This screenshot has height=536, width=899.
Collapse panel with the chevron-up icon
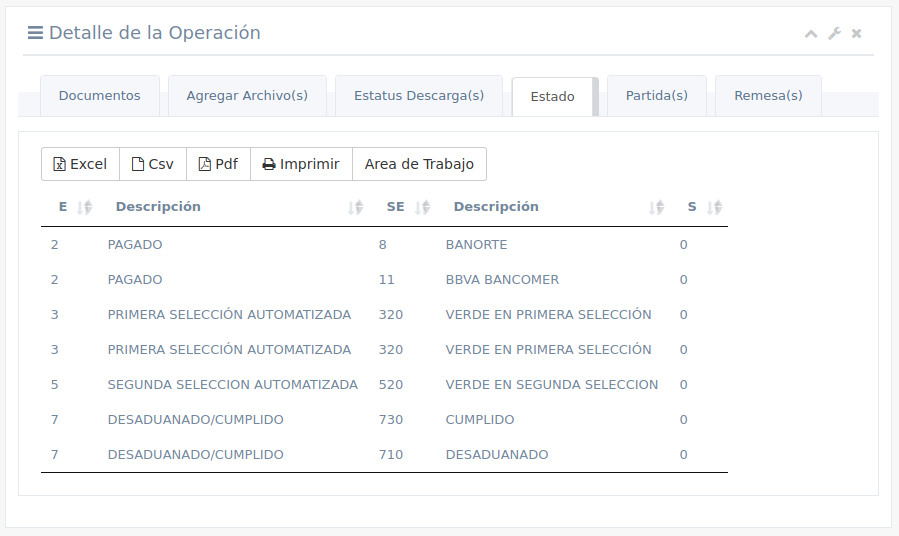pos(811,34)
